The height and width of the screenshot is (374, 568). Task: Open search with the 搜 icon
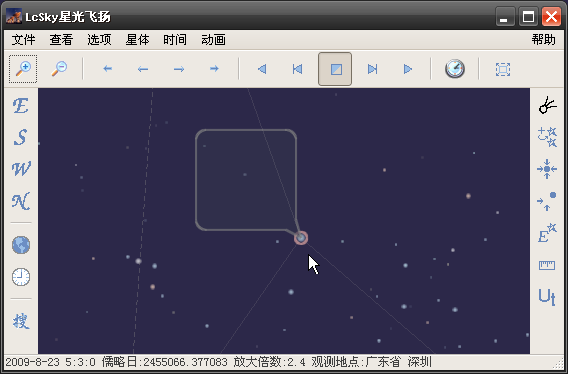(x=21, y=321)
